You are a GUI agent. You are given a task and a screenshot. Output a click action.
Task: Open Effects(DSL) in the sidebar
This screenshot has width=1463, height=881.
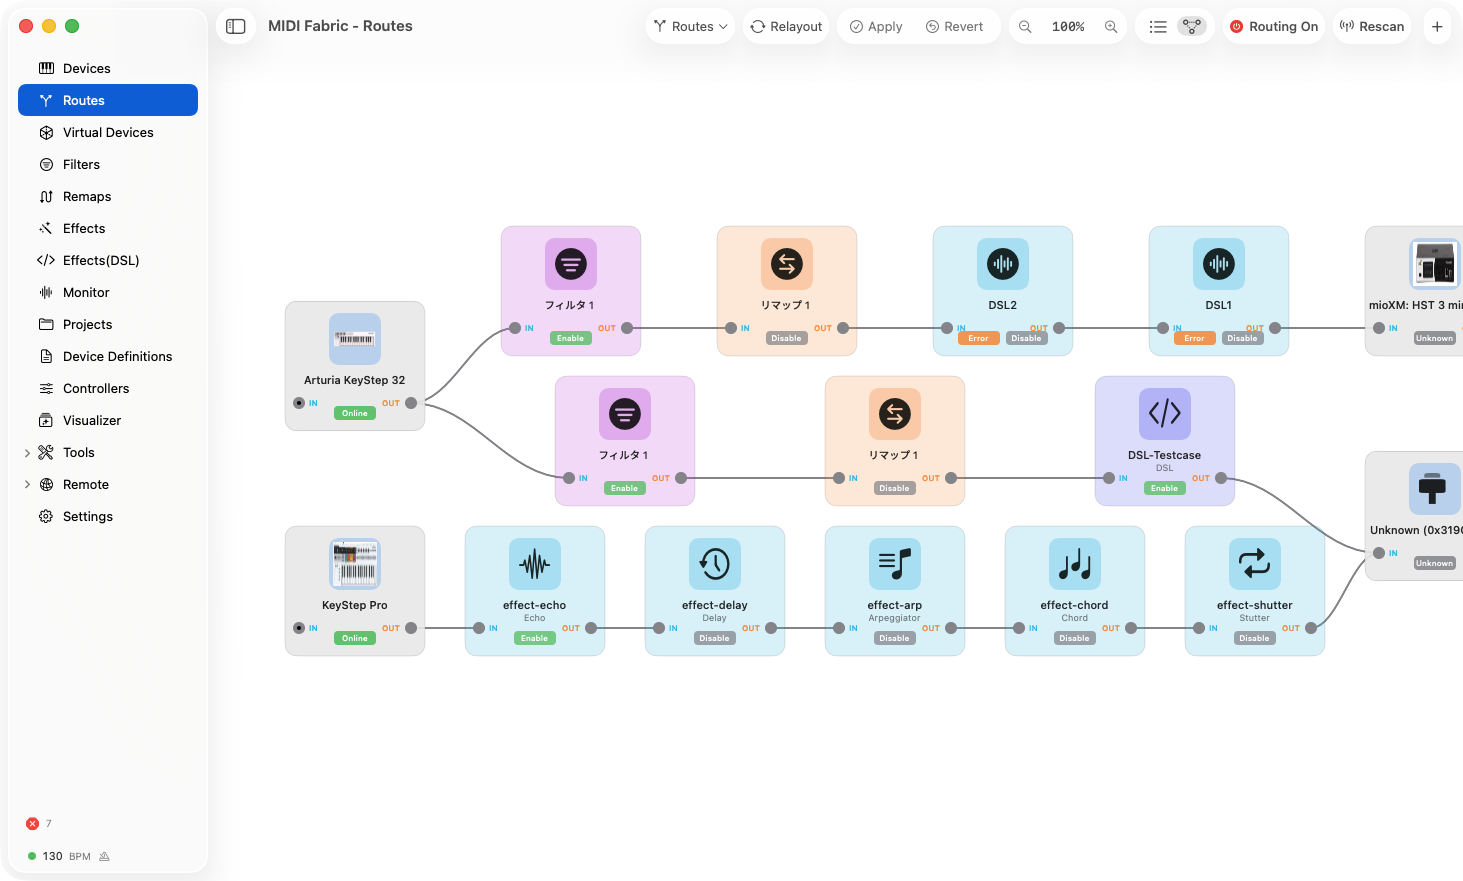pyautogui.click(x=108, y=261)
